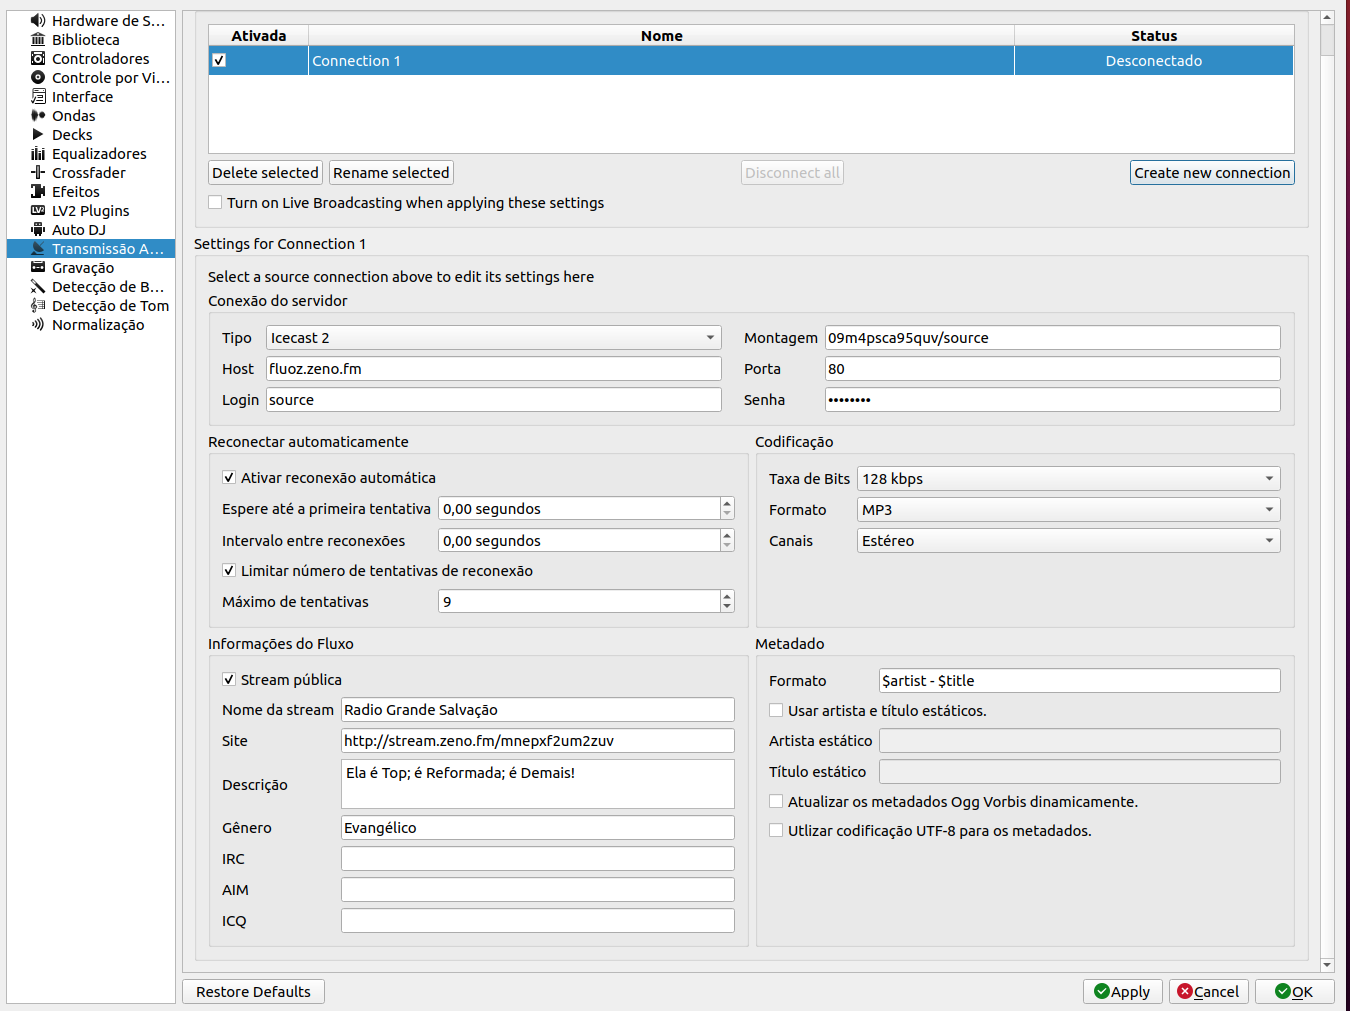This screenshot has height=1011, width=1350.
Task: Open the Gravação recording icon
Action: 38,267
